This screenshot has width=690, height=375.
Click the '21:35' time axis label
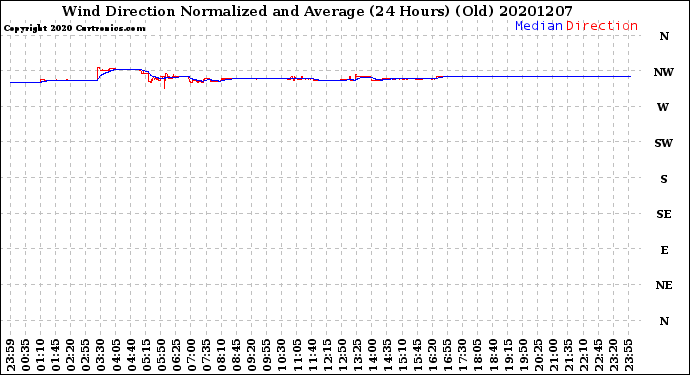click(569, 355)
